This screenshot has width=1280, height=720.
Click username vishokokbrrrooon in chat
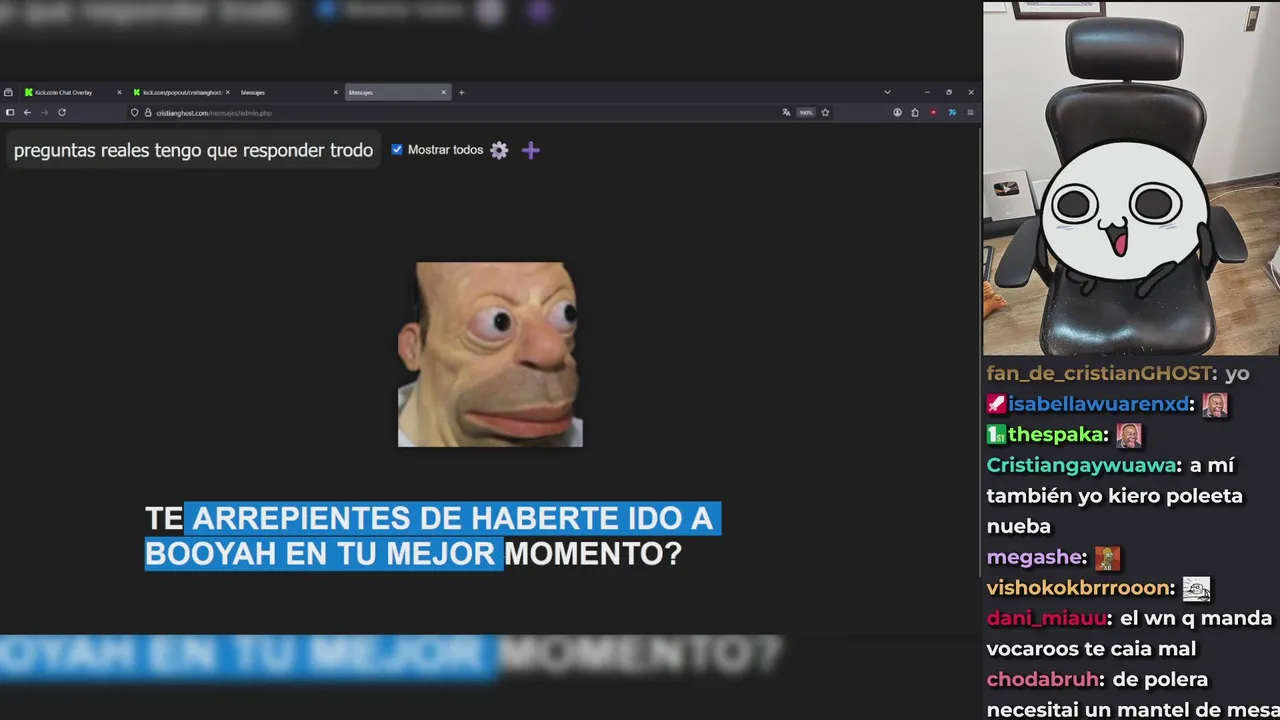pyautogui.click(x=1079, y=588)
